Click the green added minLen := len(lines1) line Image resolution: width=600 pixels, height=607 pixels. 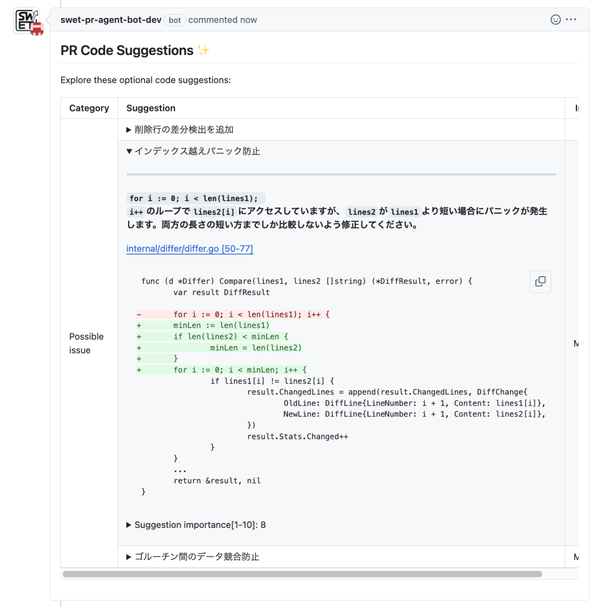220,325
